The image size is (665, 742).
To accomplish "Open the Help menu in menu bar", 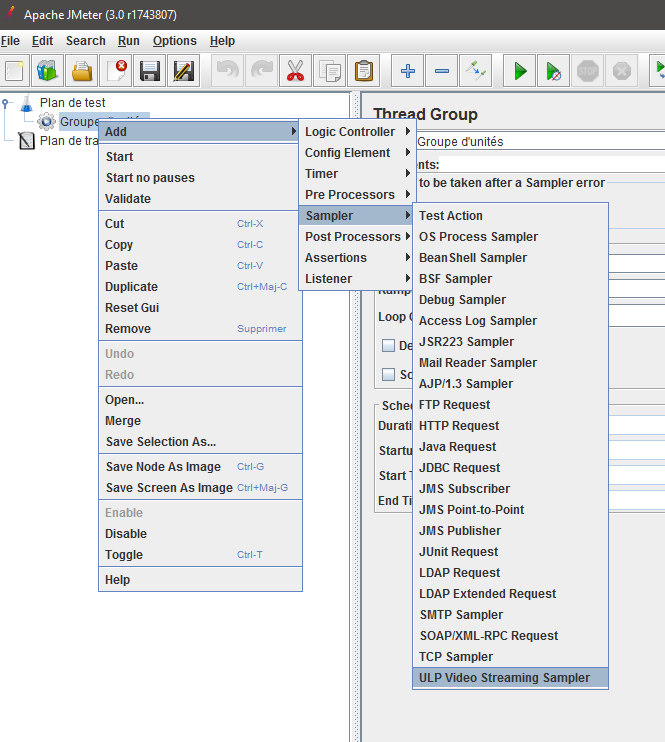I will pyautogui.click(x=222, y=41).
